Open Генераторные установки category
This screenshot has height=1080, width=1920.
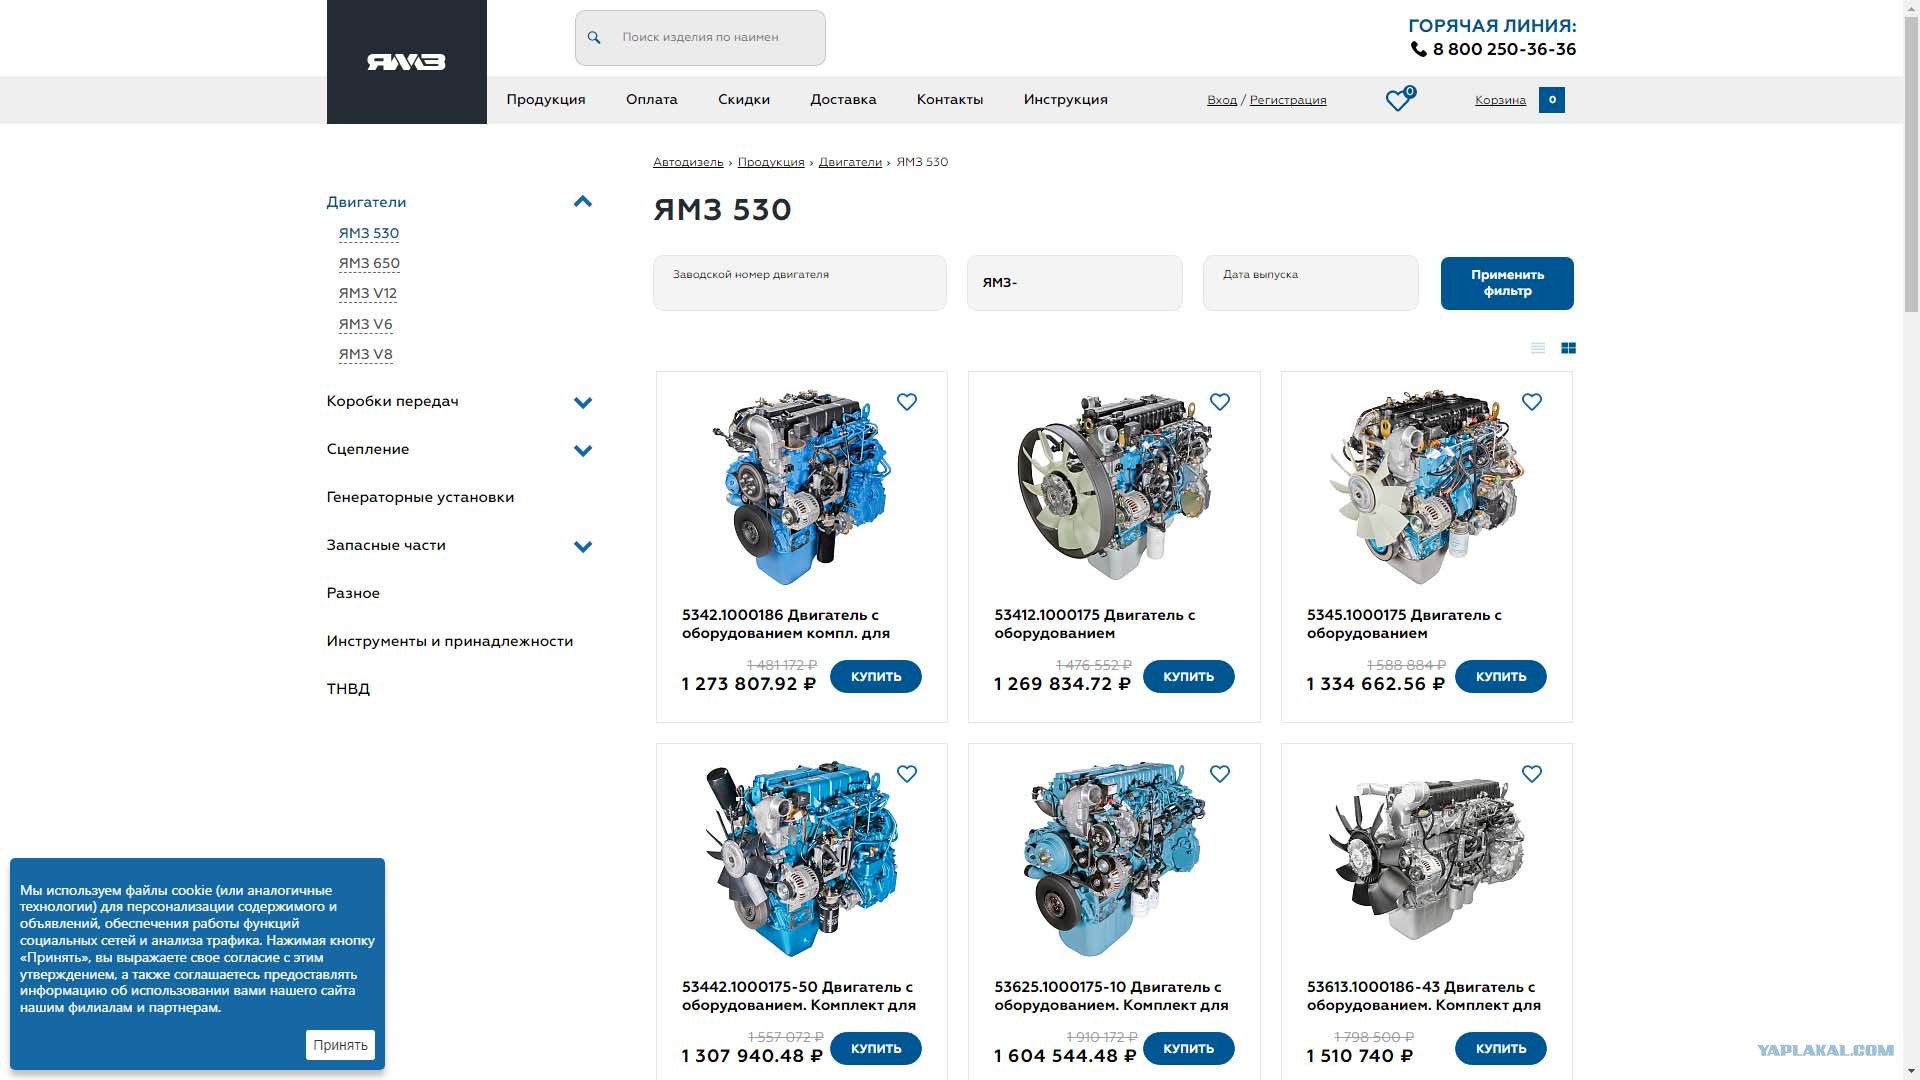pos(420,497)
